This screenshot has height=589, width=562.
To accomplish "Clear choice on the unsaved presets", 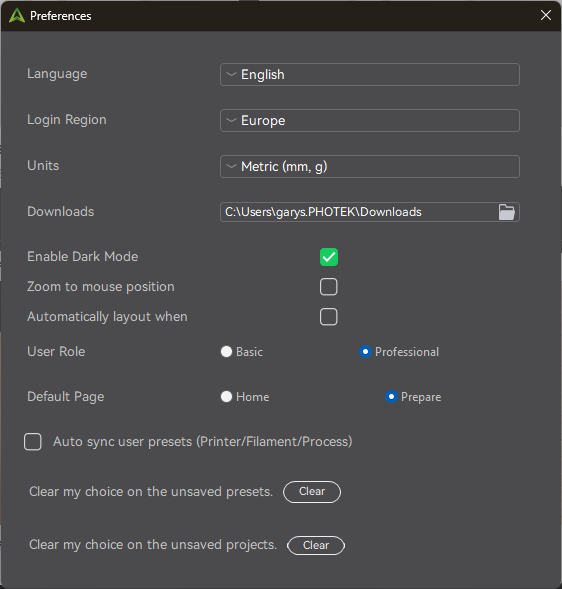I will tap(312, 492).
